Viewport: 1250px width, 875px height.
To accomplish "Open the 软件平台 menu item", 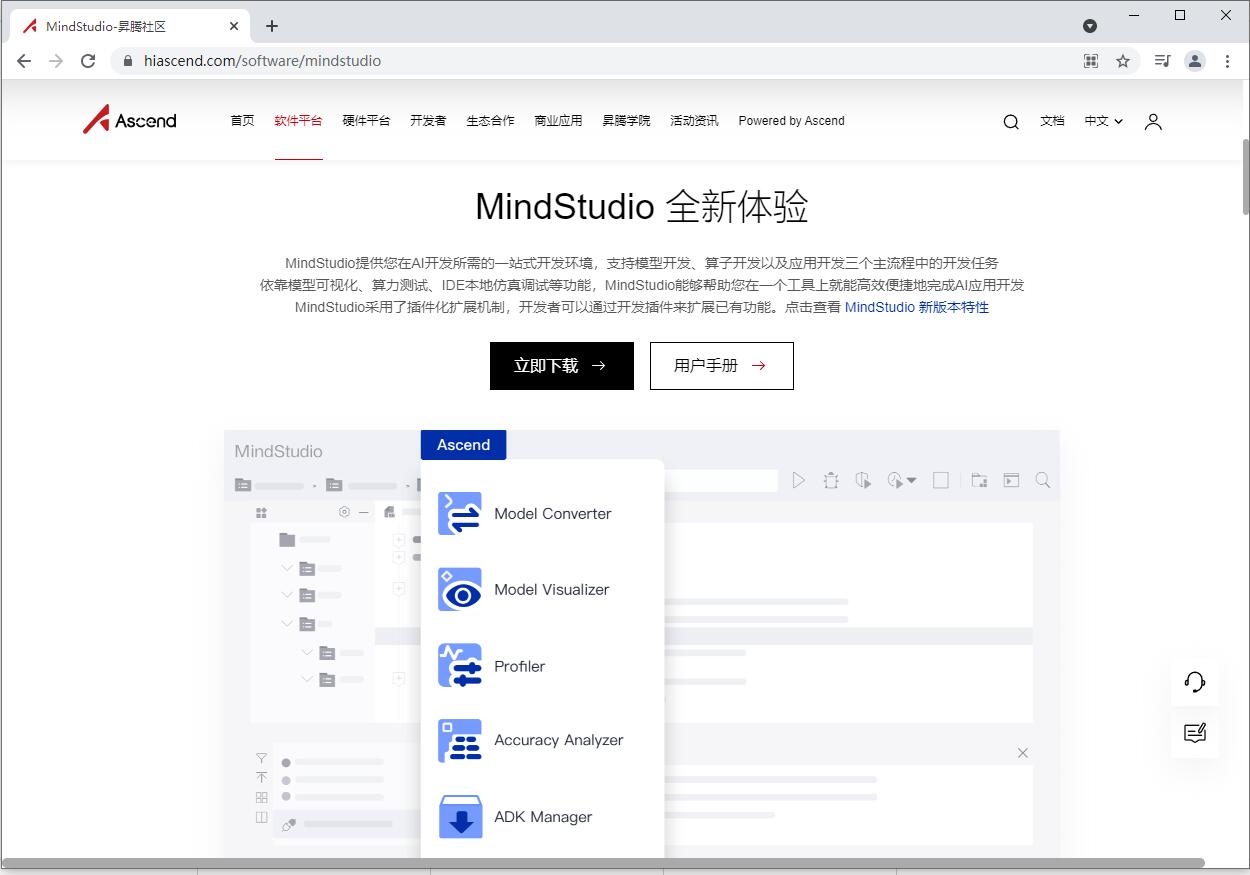I will [298, 121].
